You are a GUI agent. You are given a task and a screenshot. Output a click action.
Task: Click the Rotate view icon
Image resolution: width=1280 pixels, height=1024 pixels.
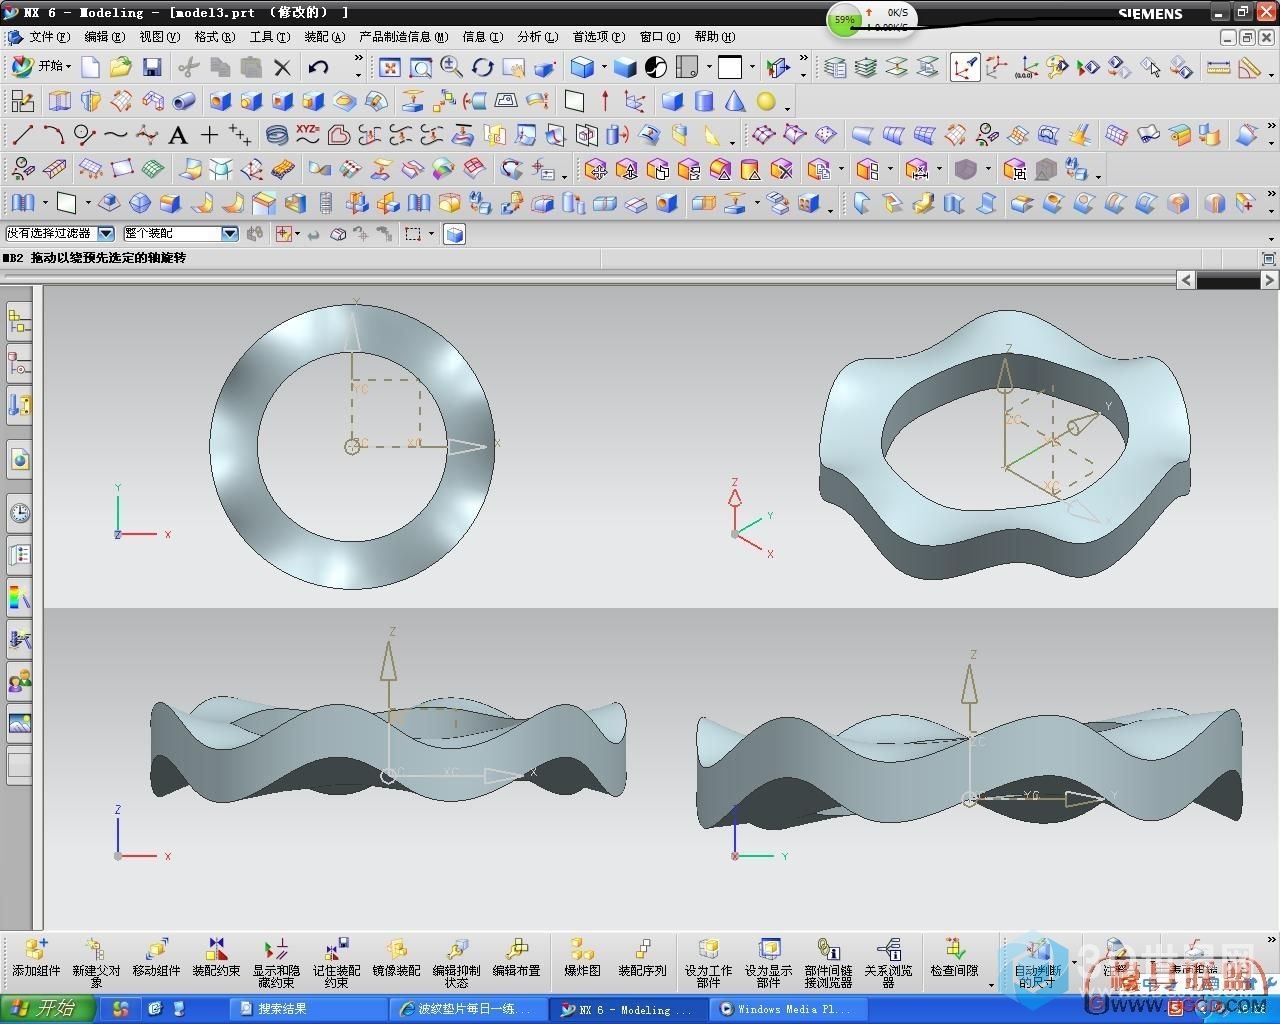(483, 67)
